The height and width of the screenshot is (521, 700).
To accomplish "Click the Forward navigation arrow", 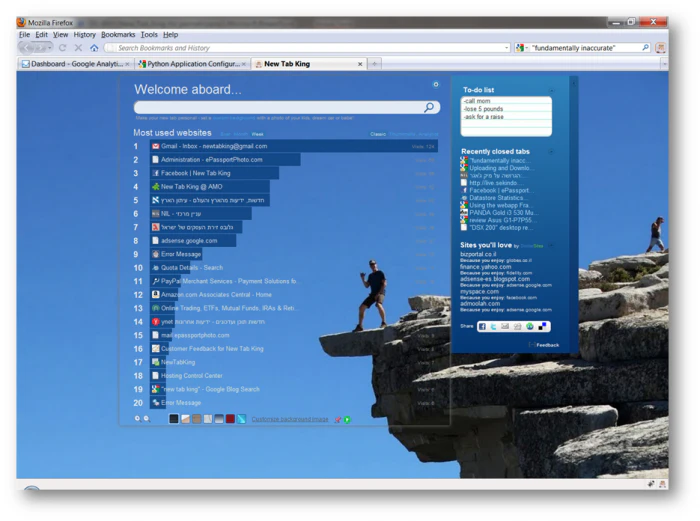I will [x=43, y=47].
